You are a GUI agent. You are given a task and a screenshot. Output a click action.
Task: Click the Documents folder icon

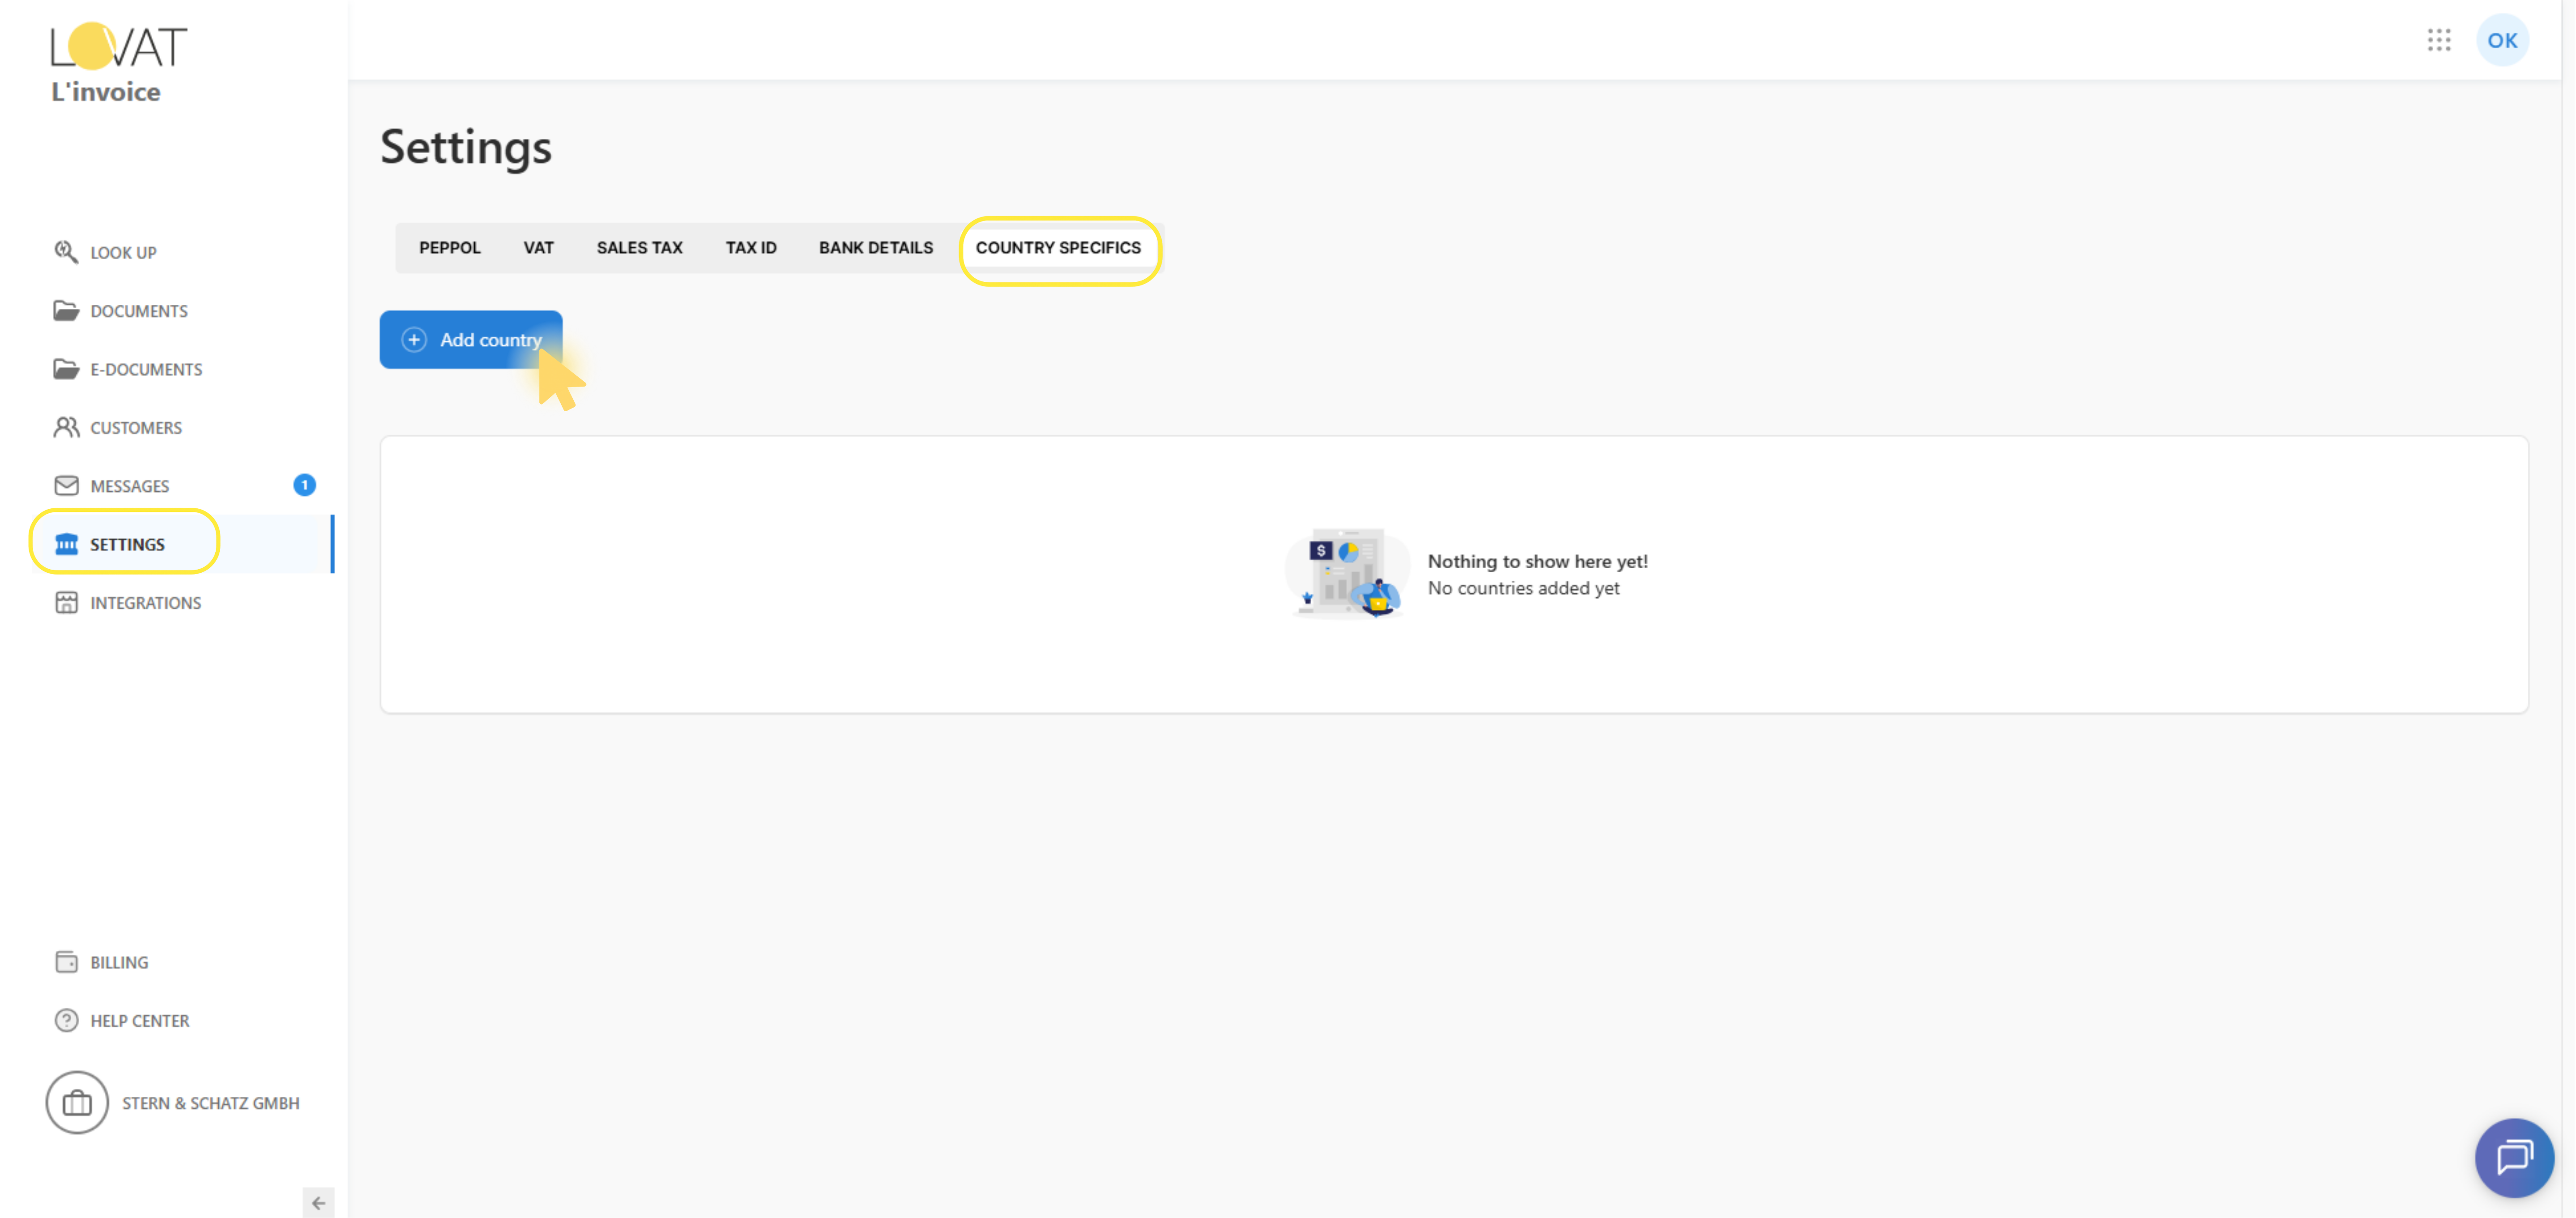pyautogui.click(x=66, y=310)
